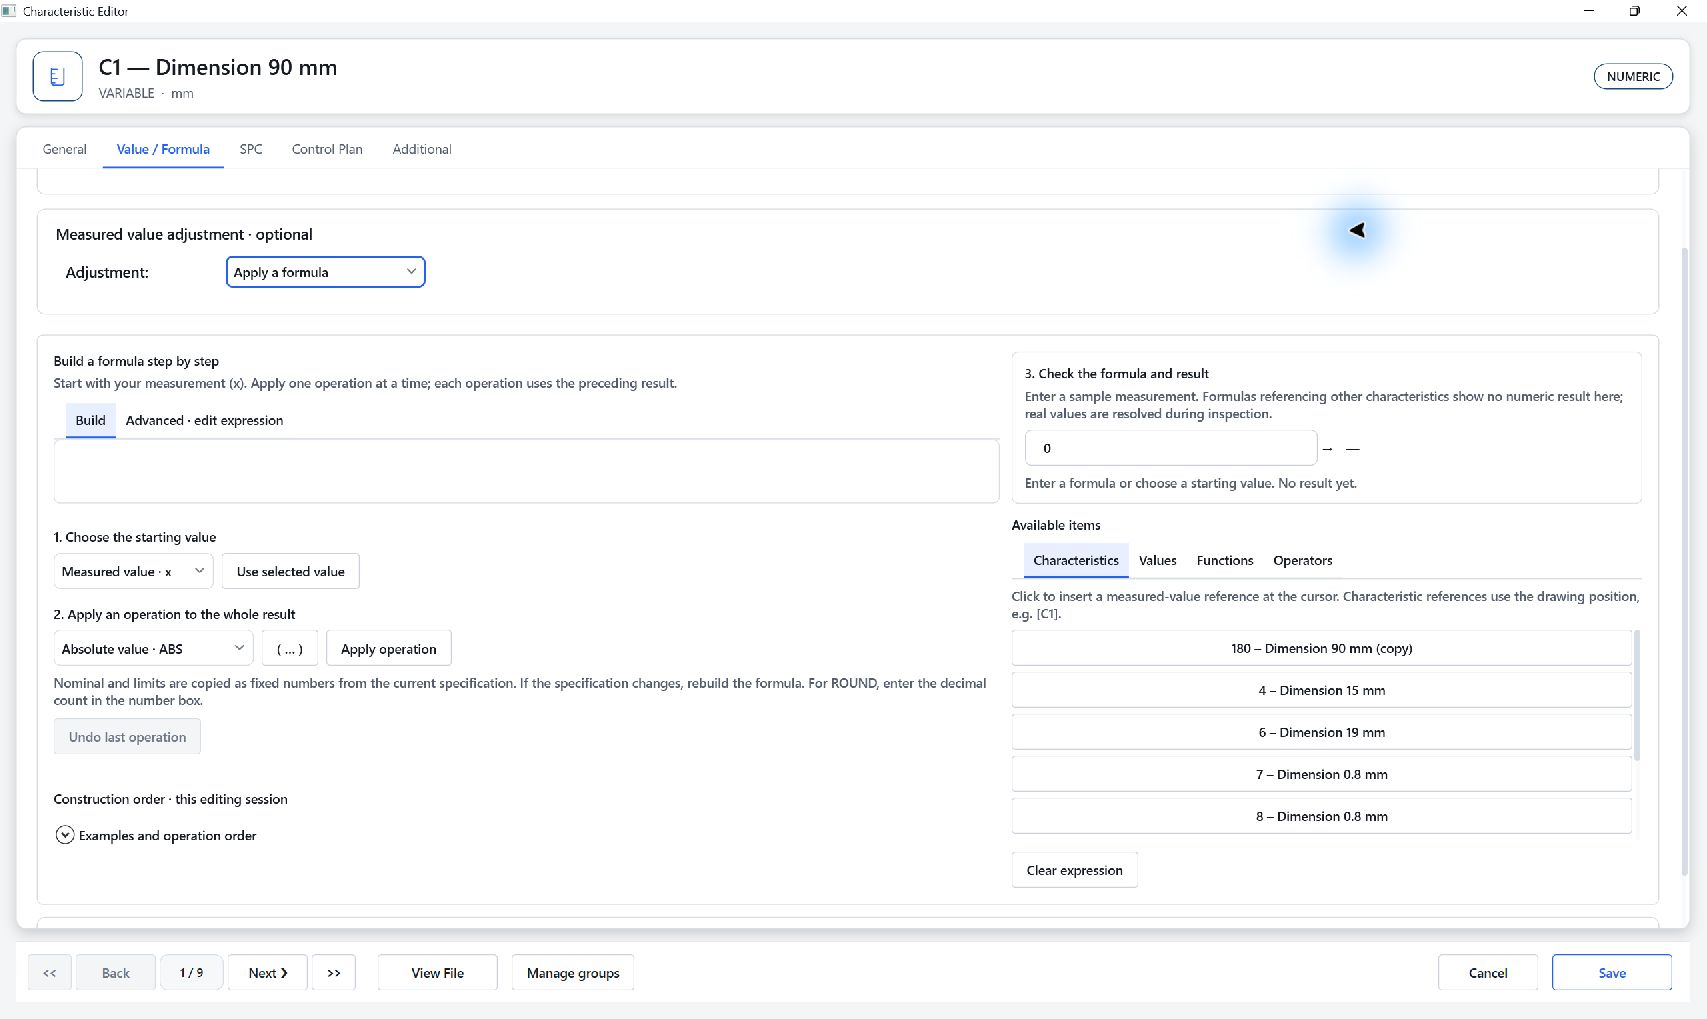Screen dimensions: 1707x1019
Task: Click the sample measurement input field
Action: tap(1171, 448)
